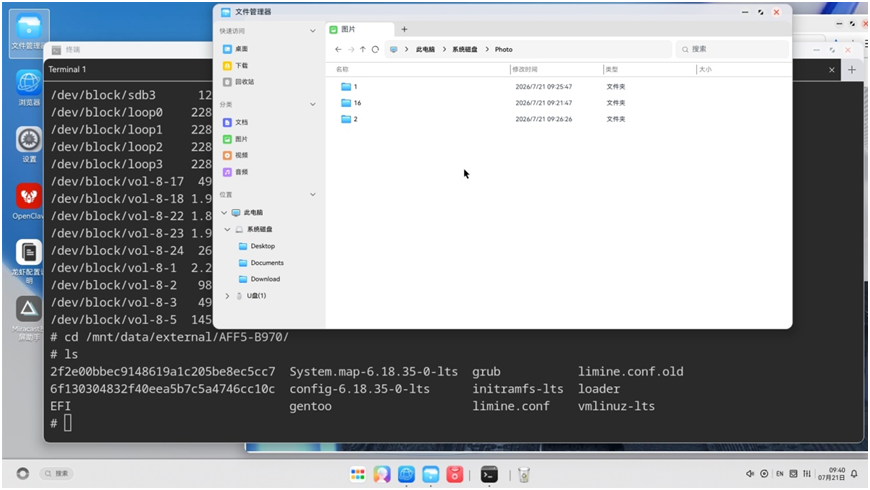Click 系统磁盘 breadcrumb segment
This screenshot has width=870, height=490.
[465, 49]
